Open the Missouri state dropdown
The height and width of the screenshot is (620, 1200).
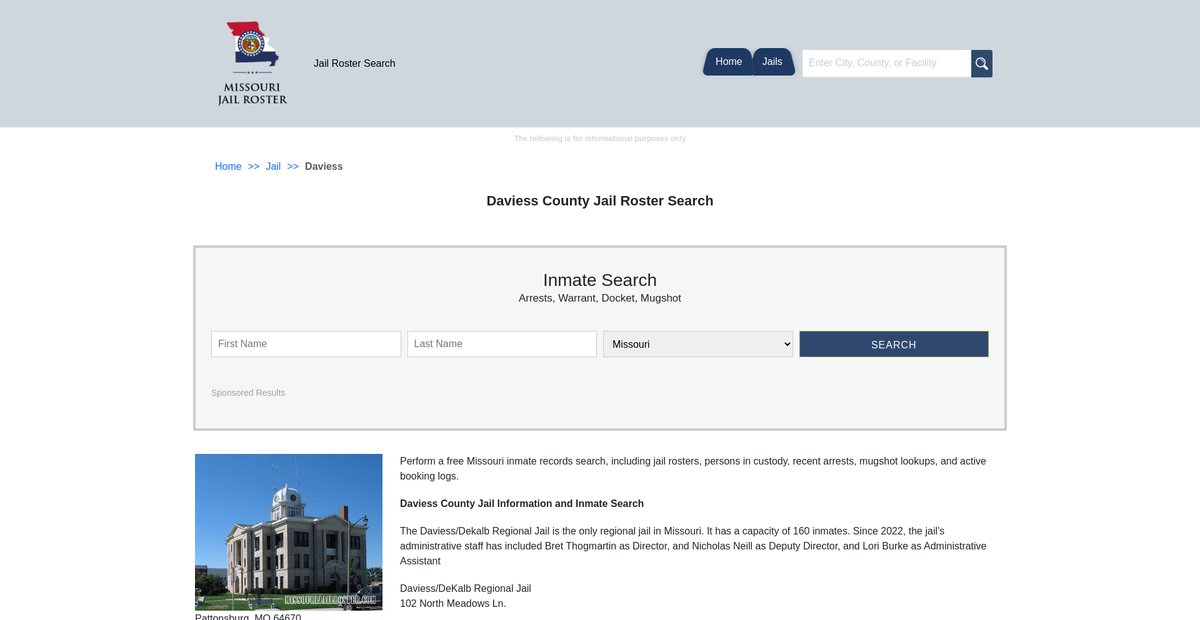click(x=698, y=344)
